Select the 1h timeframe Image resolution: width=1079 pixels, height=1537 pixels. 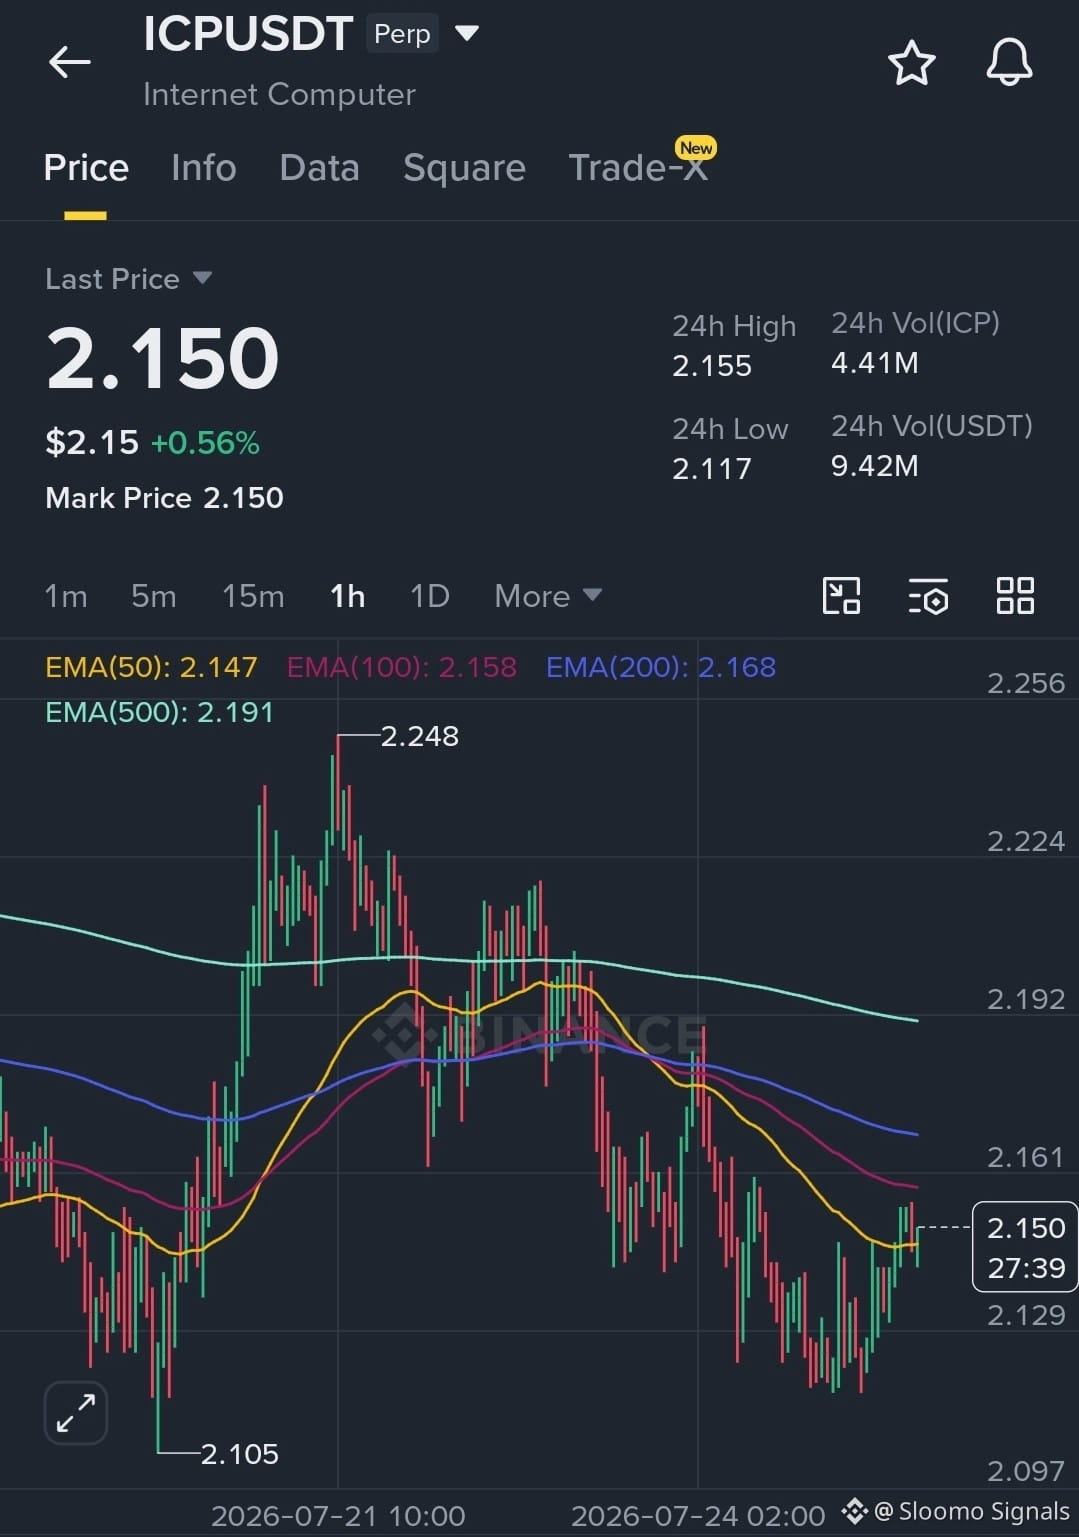point(348,596)
